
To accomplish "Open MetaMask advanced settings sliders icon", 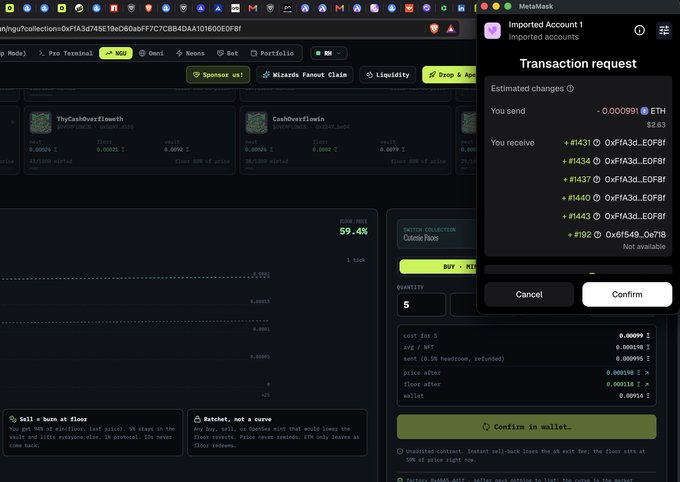I will [x=664, y=30].
